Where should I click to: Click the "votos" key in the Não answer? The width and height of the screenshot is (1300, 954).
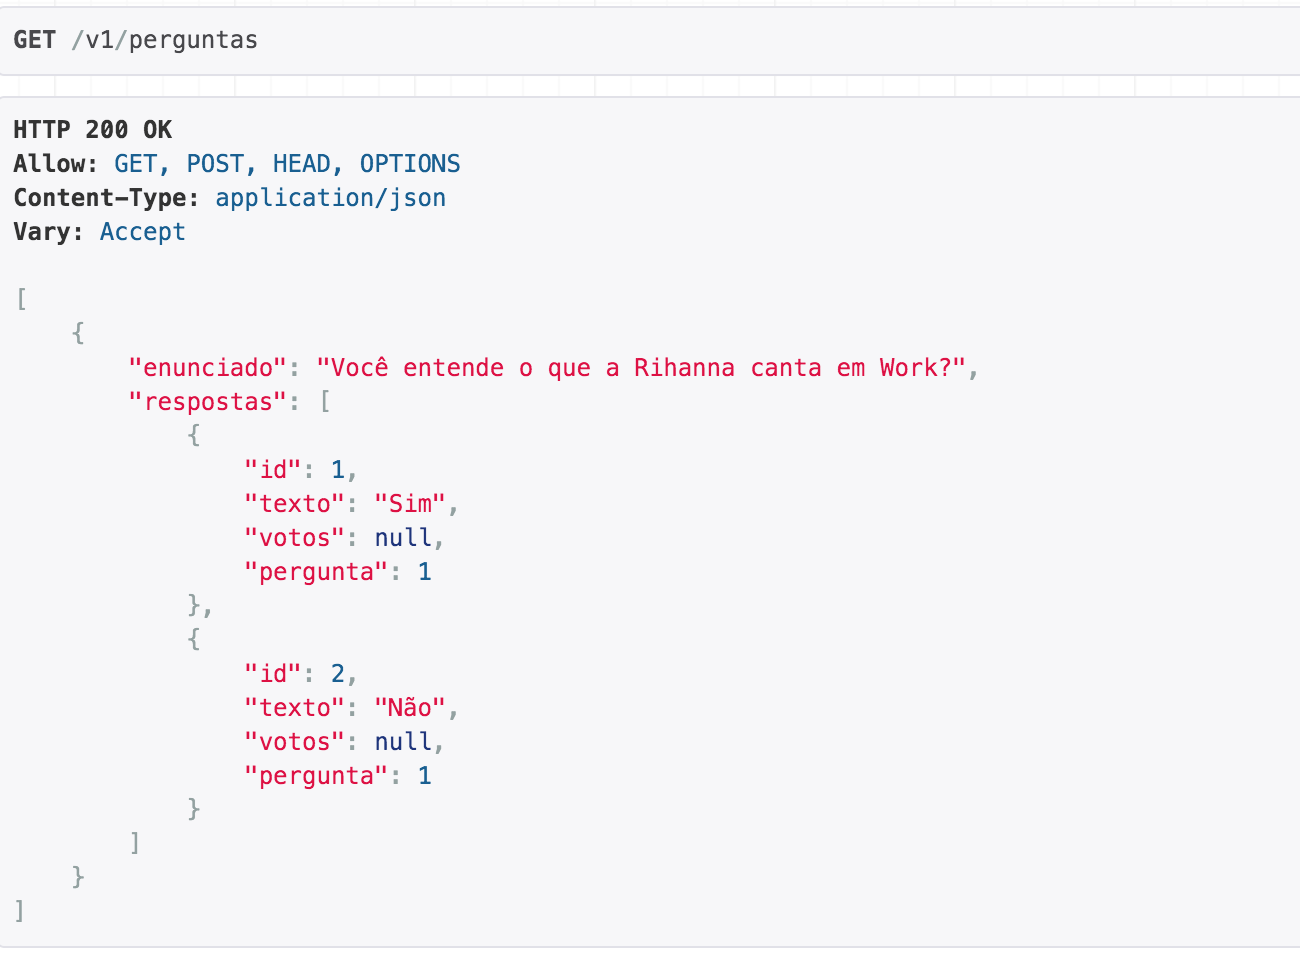[x=295, y=742]
